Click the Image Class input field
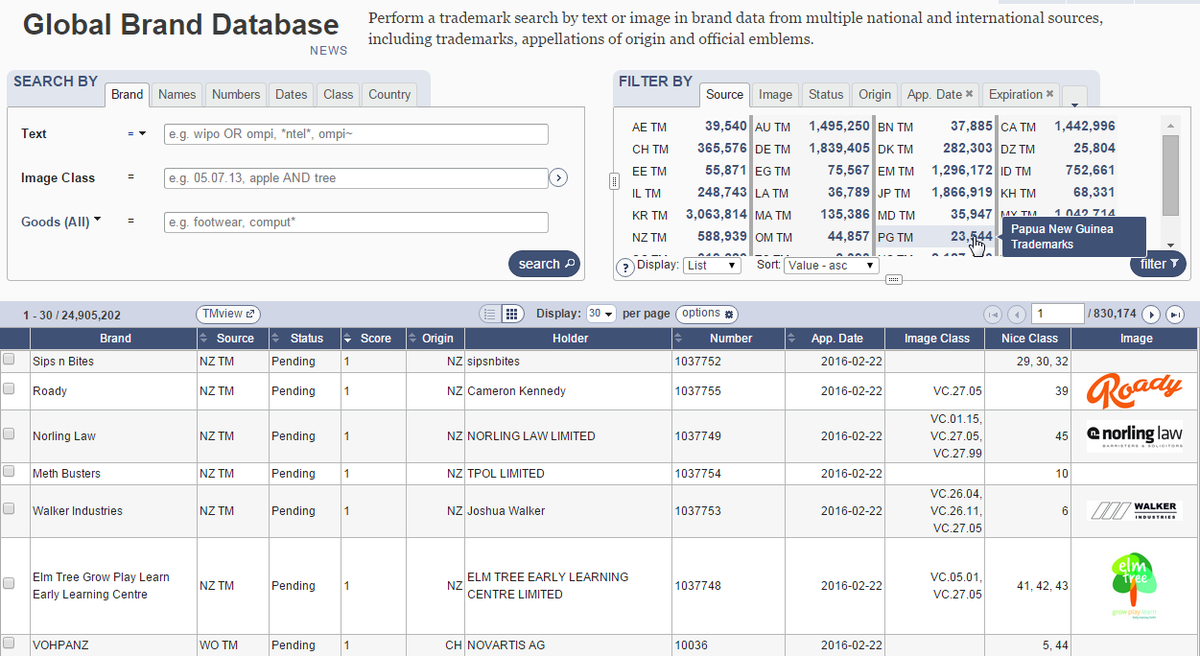Screen dimensions: 1200x656 click(x=356, y=178)
